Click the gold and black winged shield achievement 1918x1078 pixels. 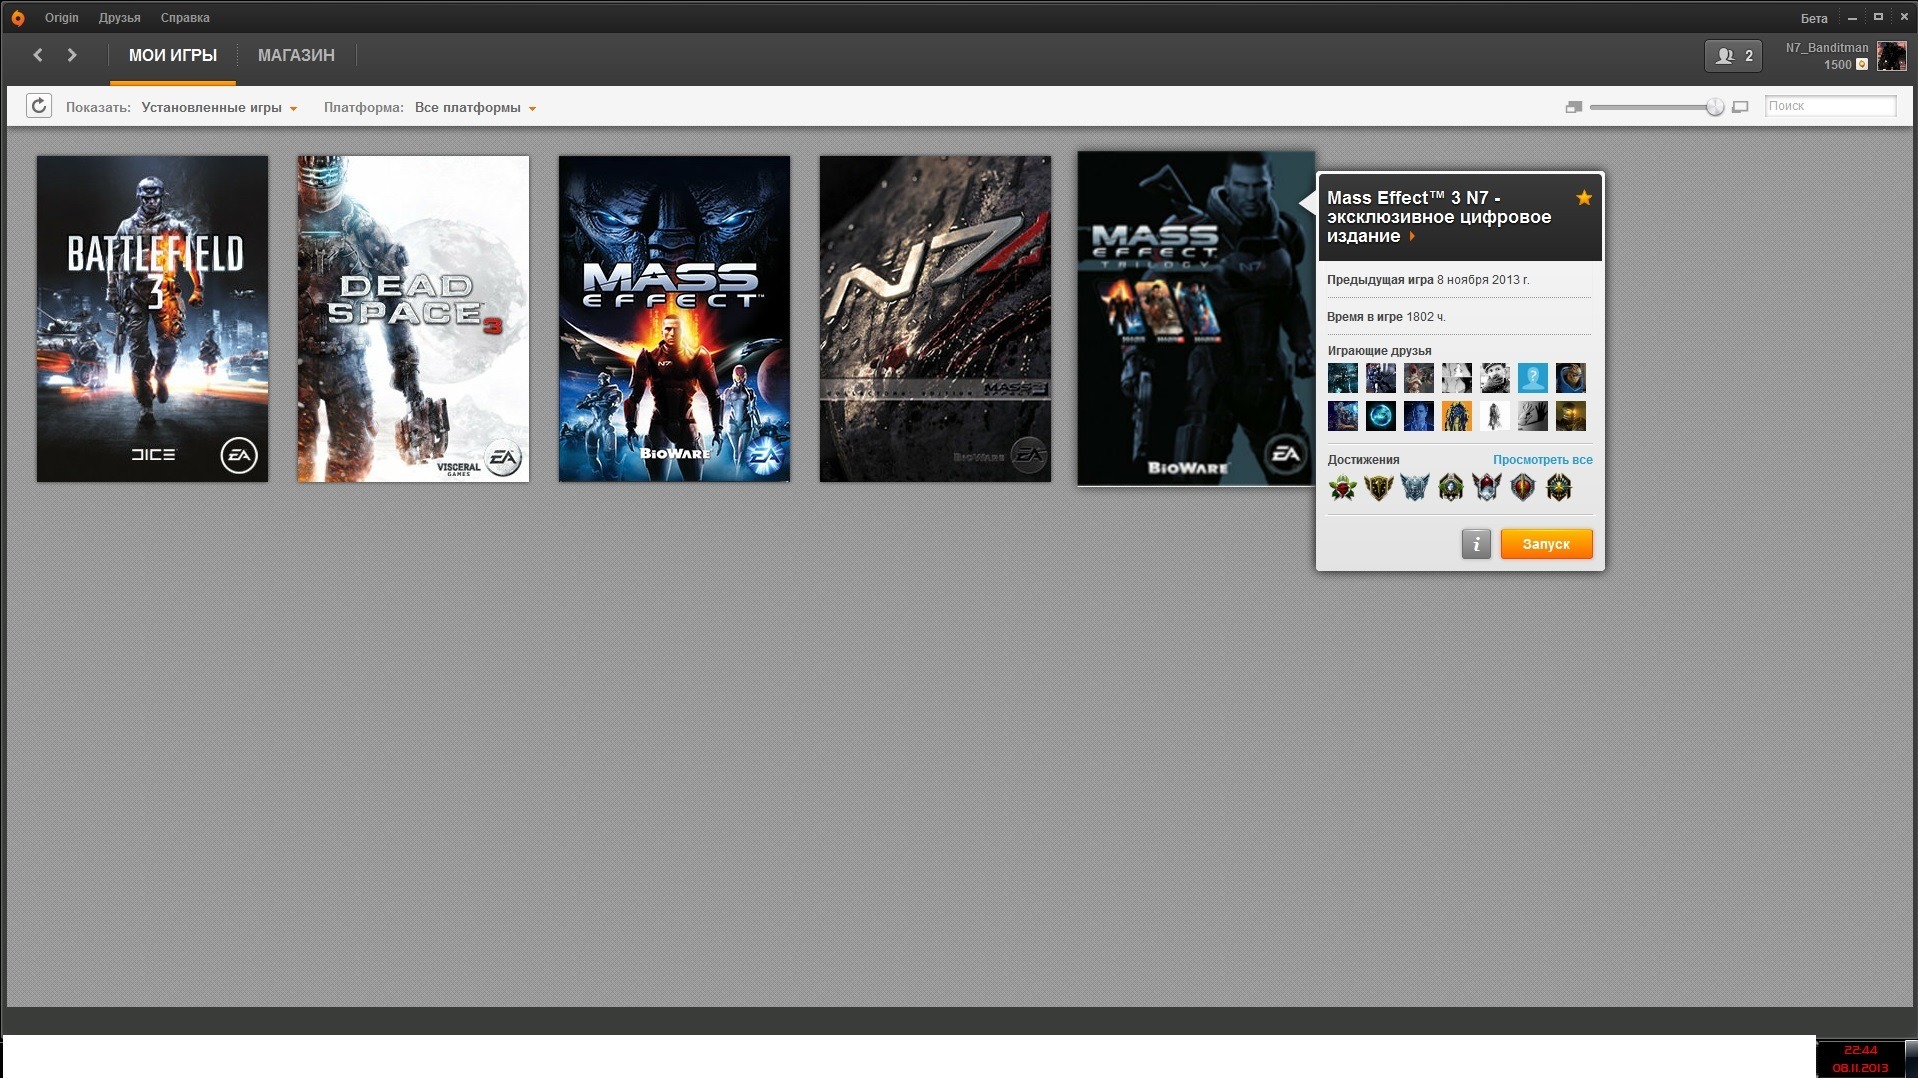(x=1379, y=488)
